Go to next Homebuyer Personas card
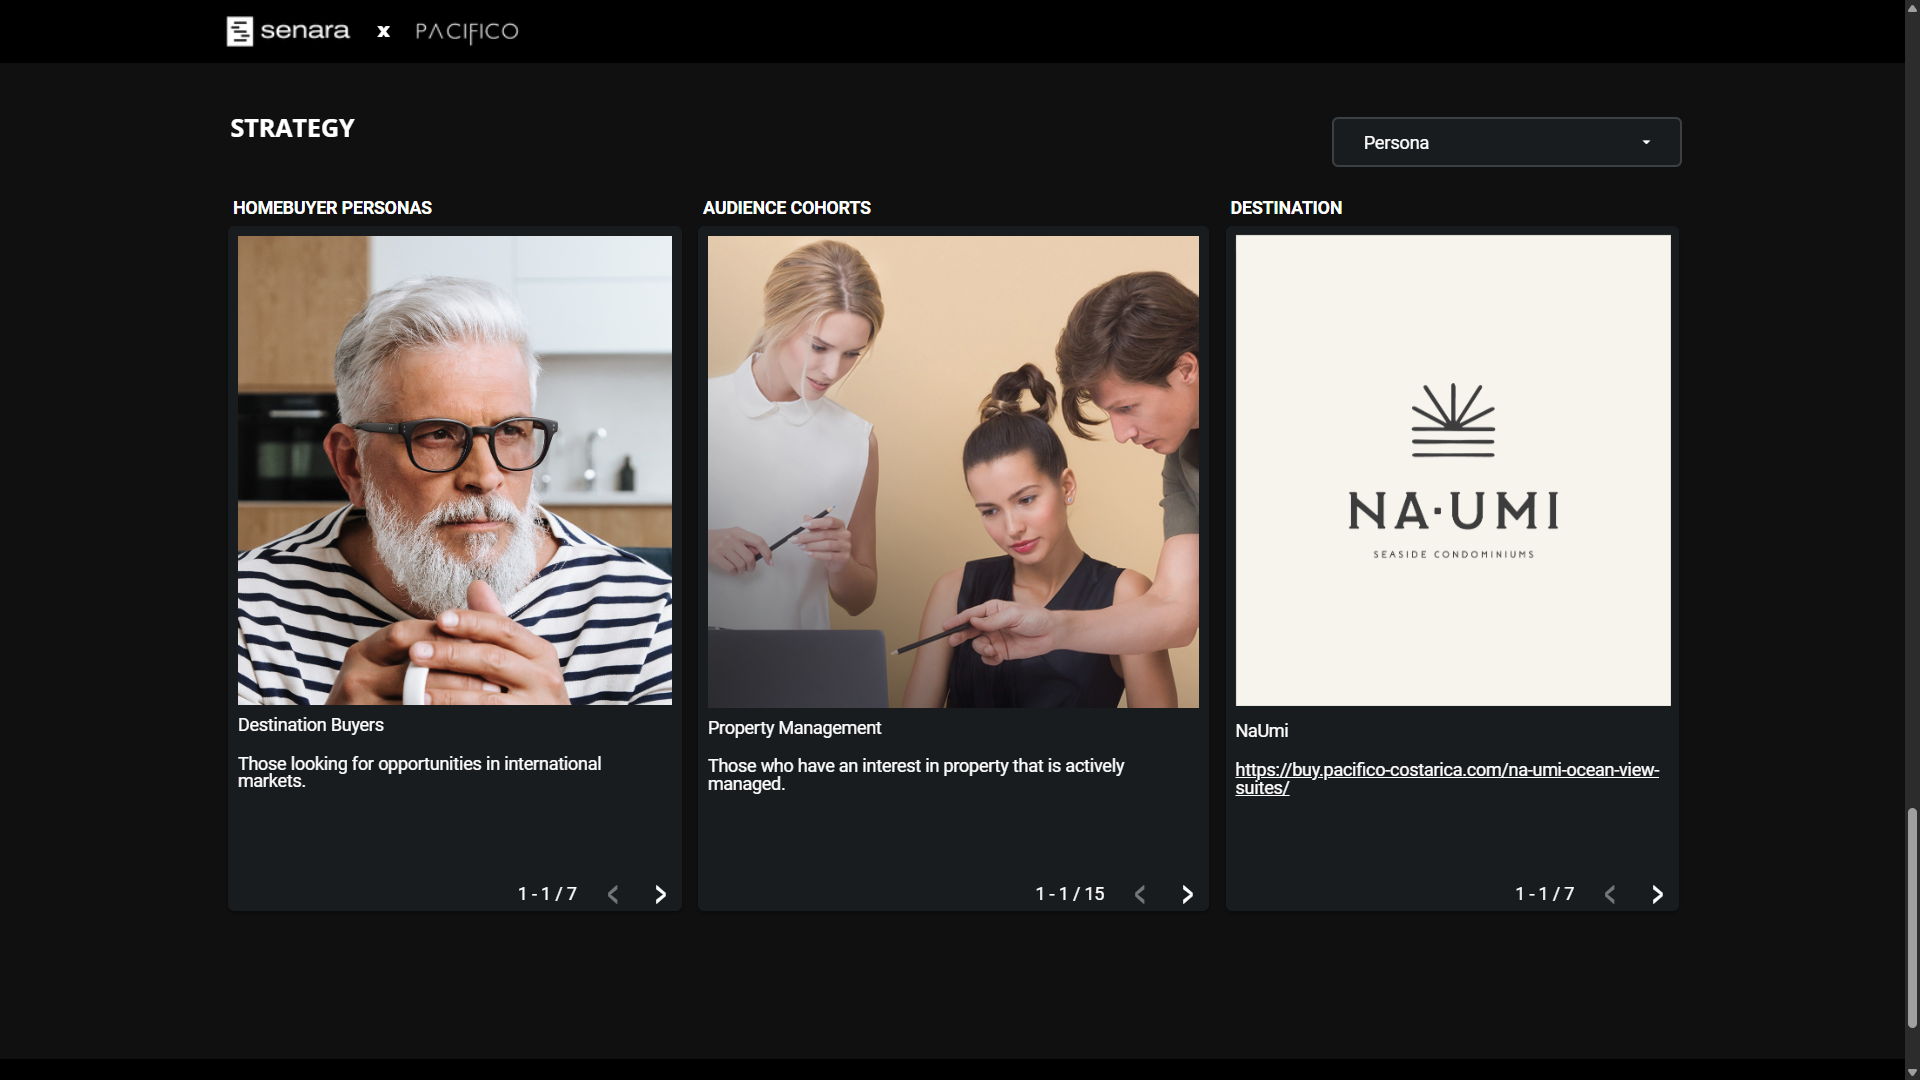1920x1080 pixels. (660, 894)
